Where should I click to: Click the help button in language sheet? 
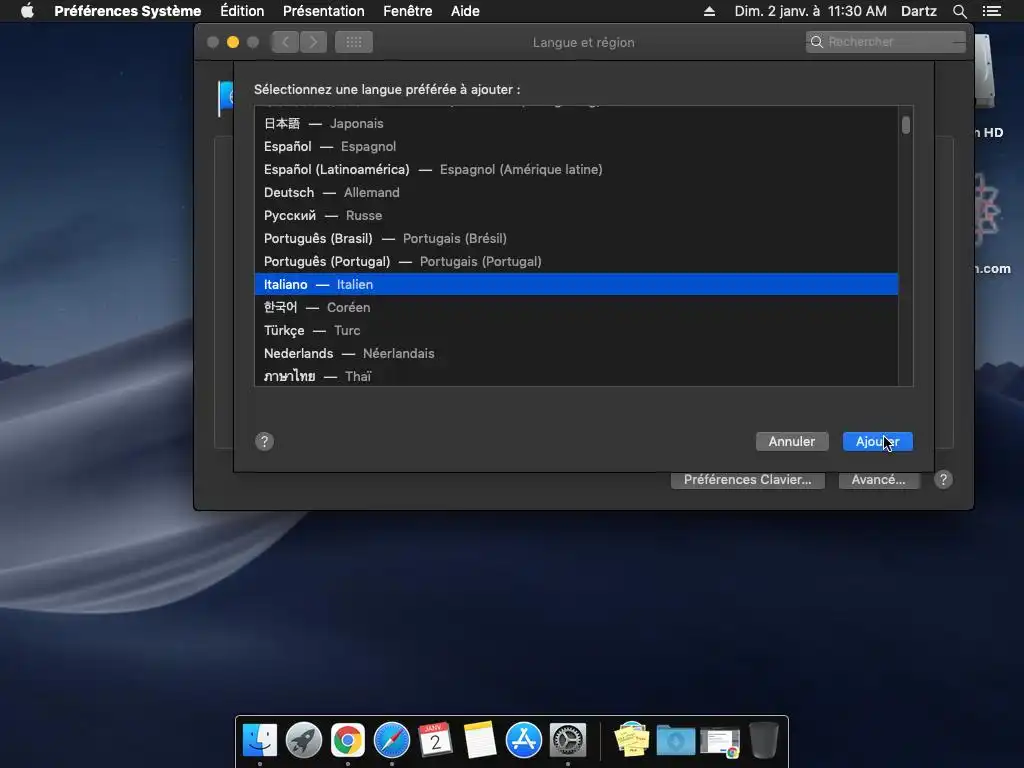click(264, 441)
